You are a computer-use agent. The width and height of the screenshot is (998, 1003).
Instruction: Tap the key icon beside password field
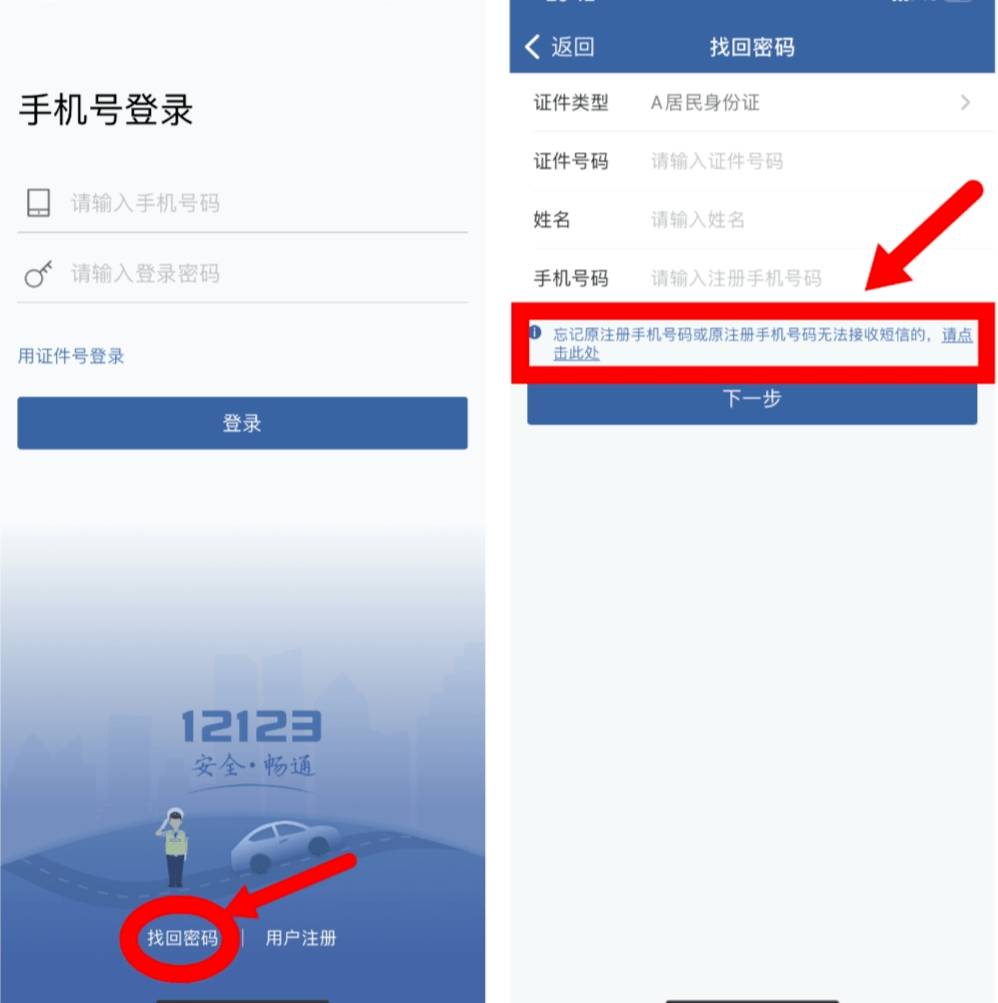pyautogui.click(x=38, y=274)
